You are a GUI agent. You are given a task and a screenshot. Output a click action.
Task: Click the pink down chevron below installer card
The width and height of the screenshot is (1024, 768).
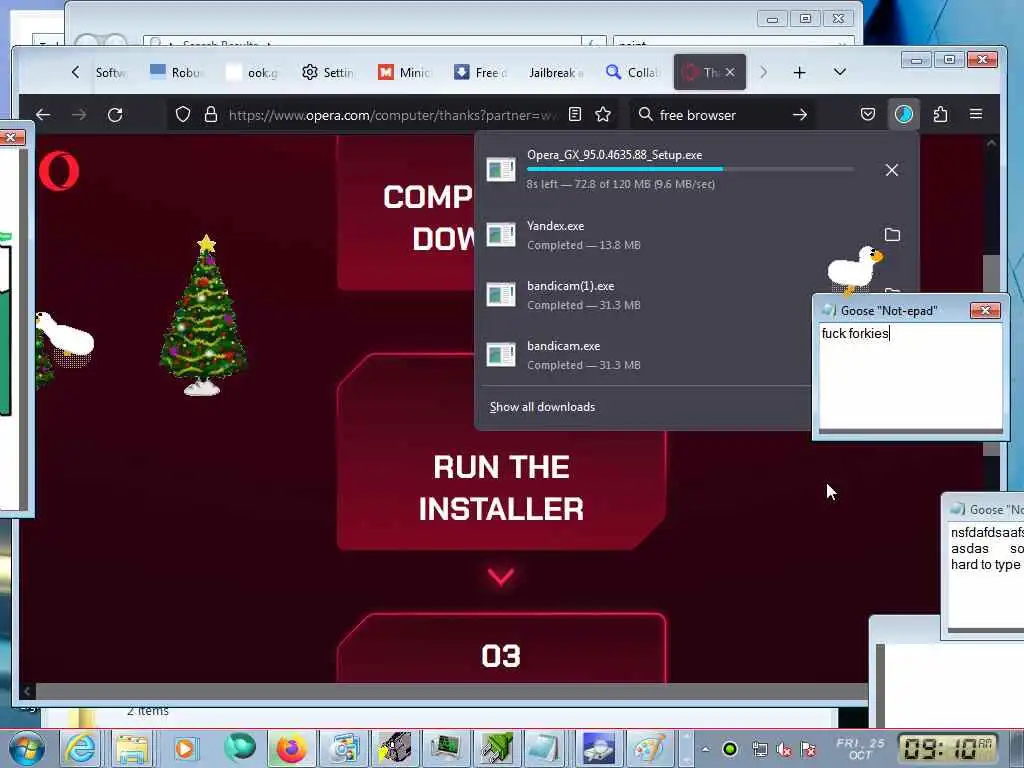click(x=501, y=576)
